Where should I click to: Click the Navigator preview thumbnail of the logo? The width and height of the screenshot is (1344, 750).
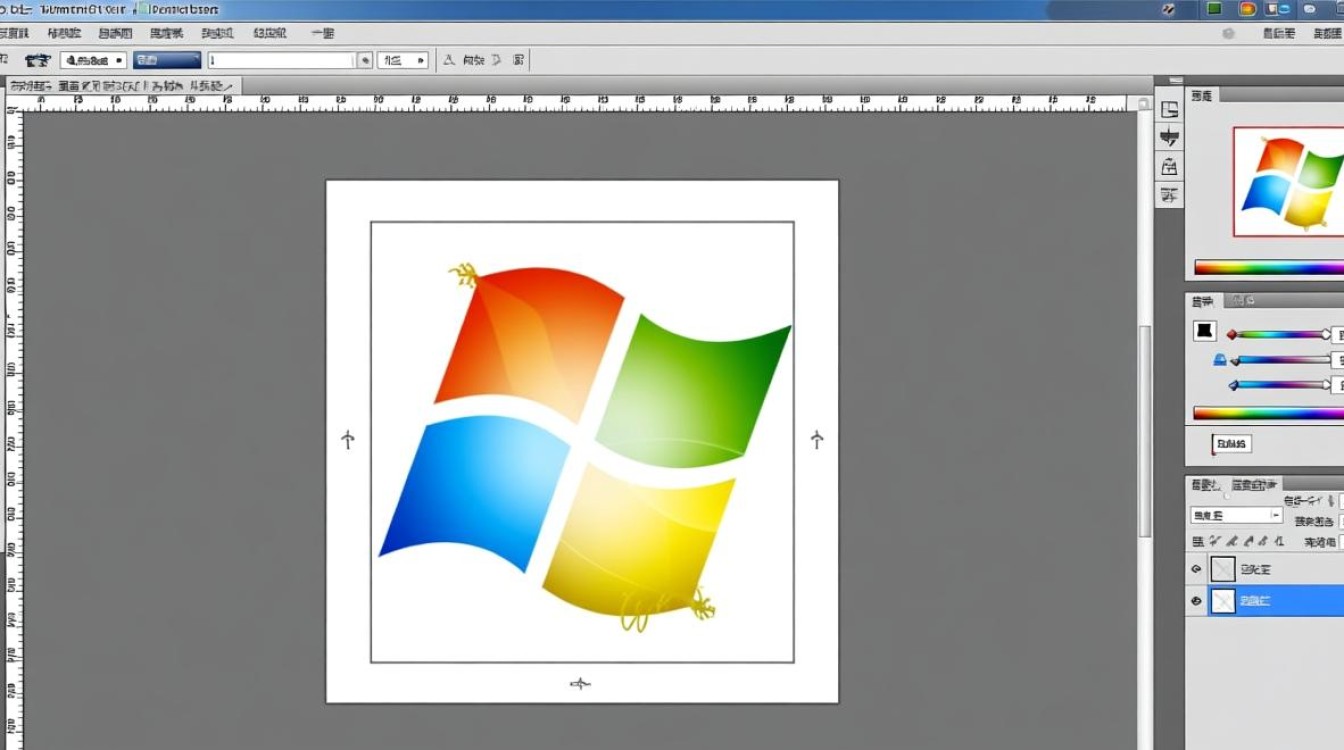click(x=1290, y=181)
